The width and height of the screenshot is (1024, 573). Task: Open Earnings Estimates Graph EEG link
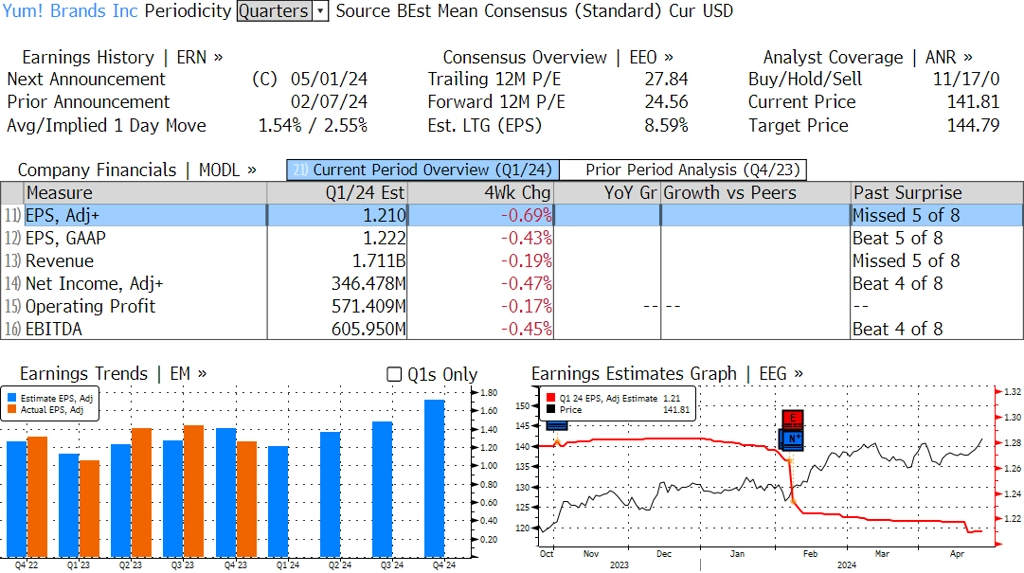pyautogui.click(x=667, y=374)
